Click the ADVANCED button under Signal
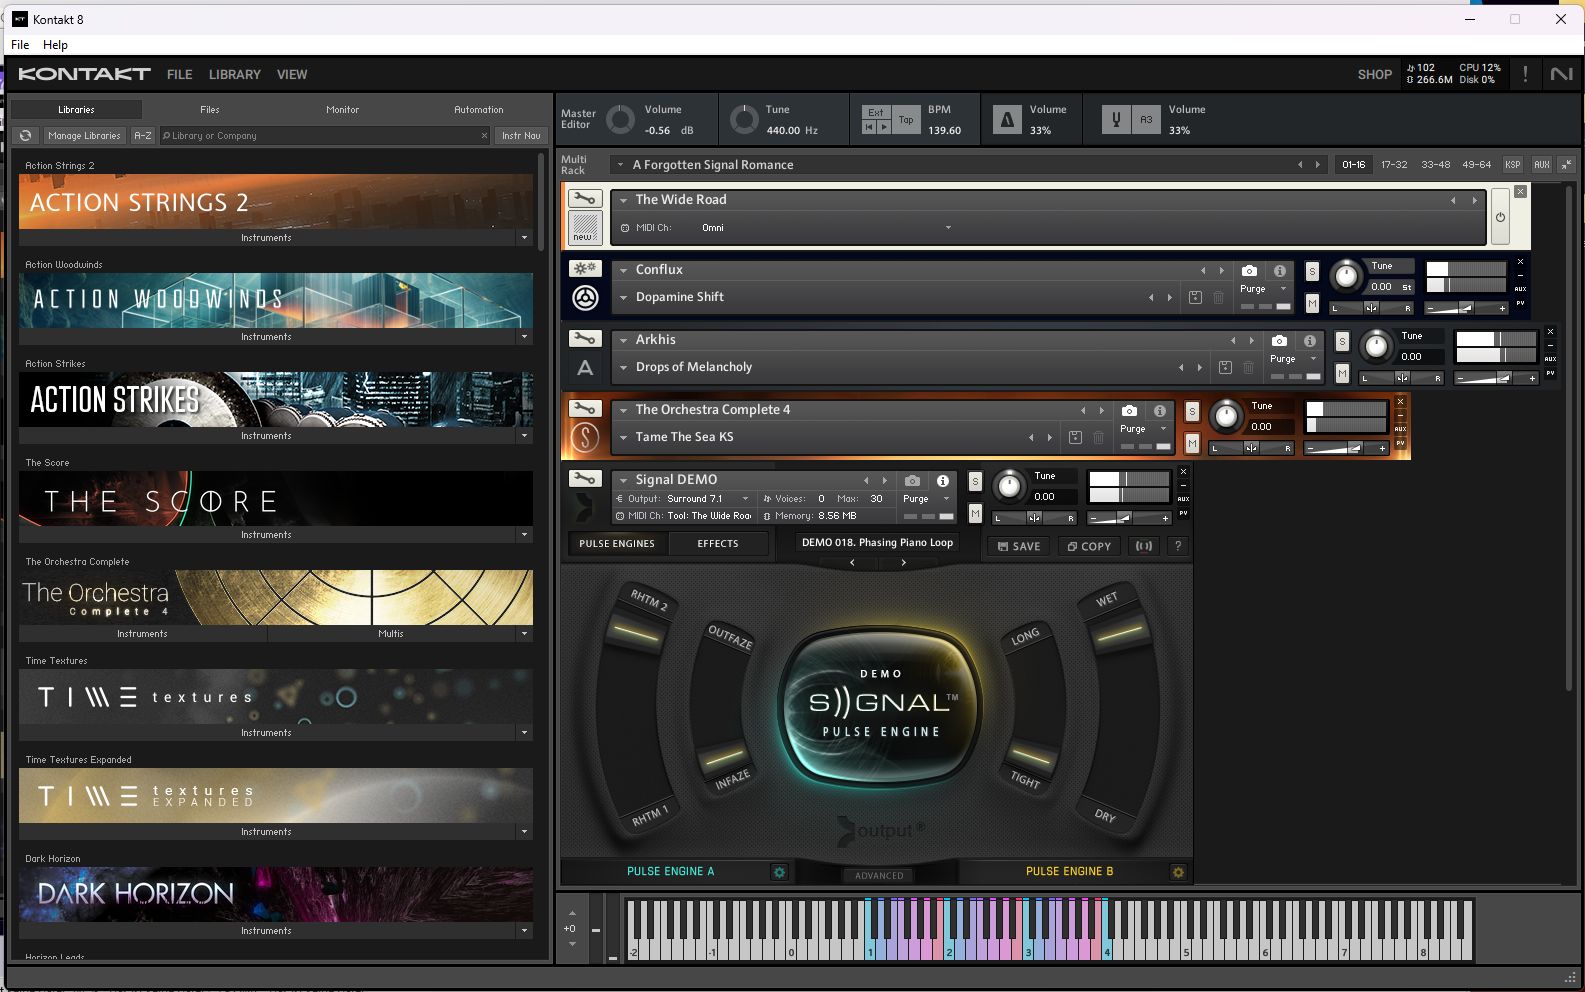The image size is (1585, 992). pyautogui.click(x=879, y=875)
